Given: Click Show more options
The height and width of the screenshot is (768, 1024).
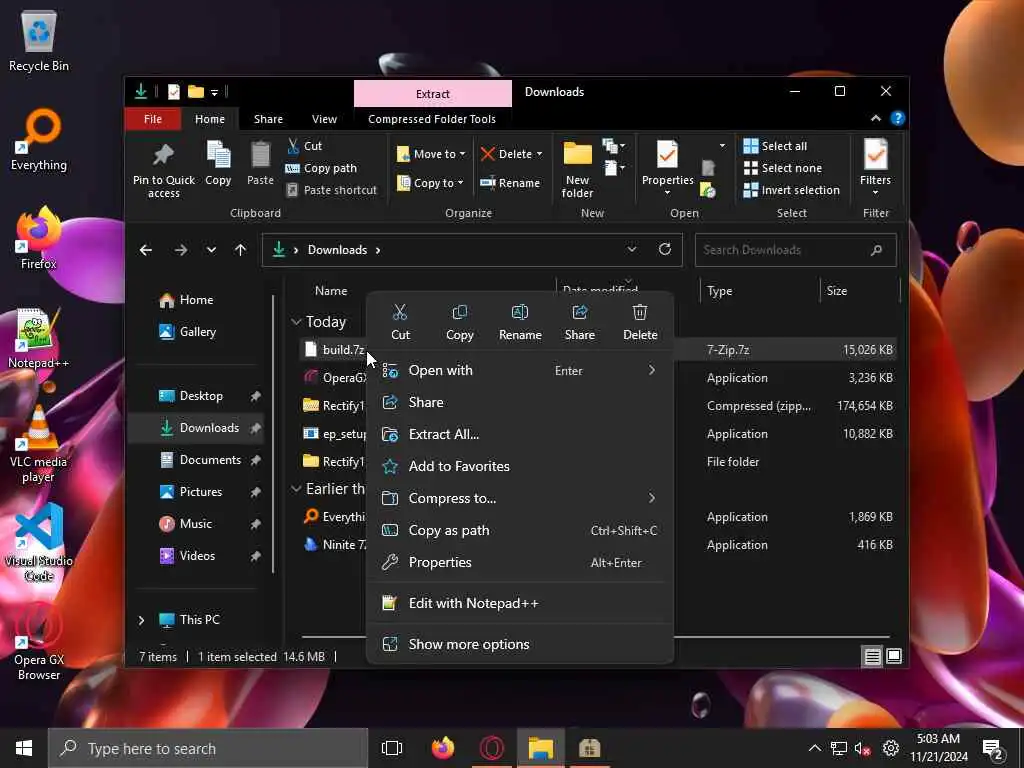Looking at the screenshot, I should 520,645.
